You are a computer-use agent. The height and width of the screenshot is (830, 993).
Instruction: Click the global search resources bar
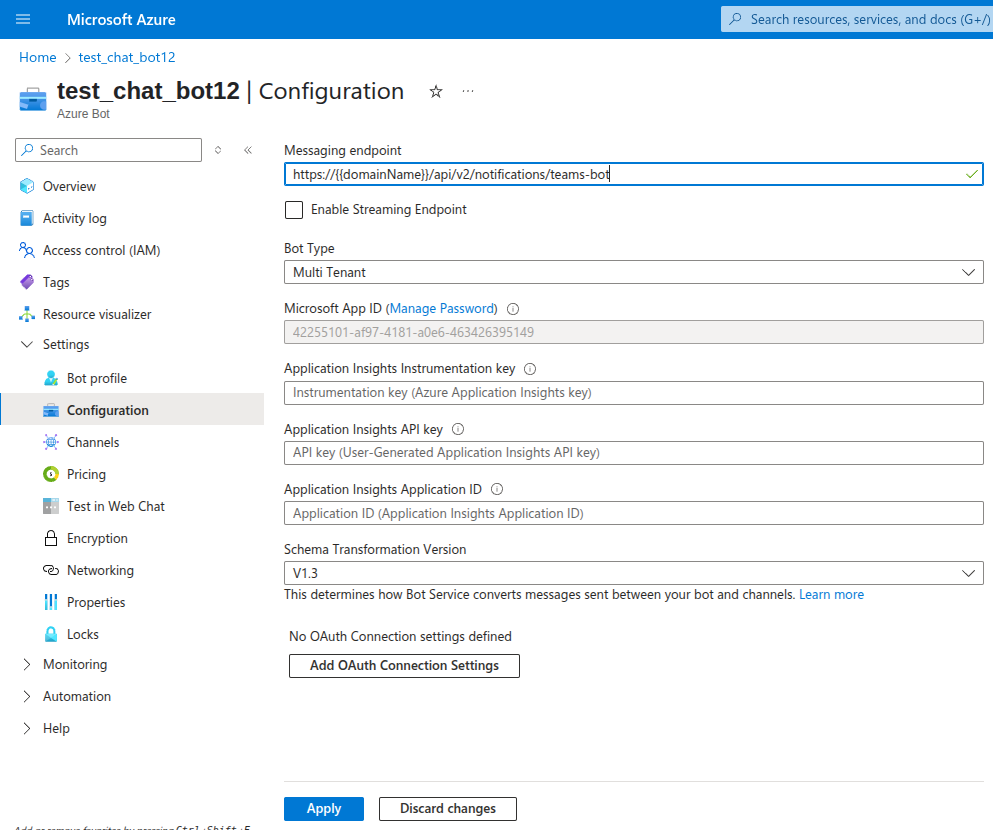[x=857, y=19]
